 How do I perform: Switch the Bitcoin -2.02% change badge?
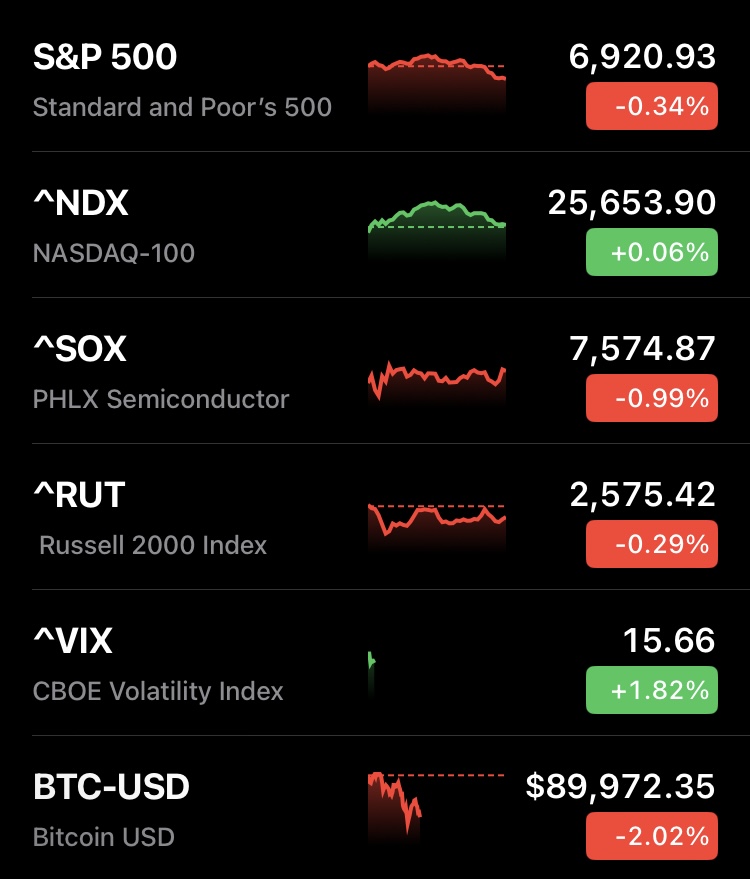pos(652,836)
